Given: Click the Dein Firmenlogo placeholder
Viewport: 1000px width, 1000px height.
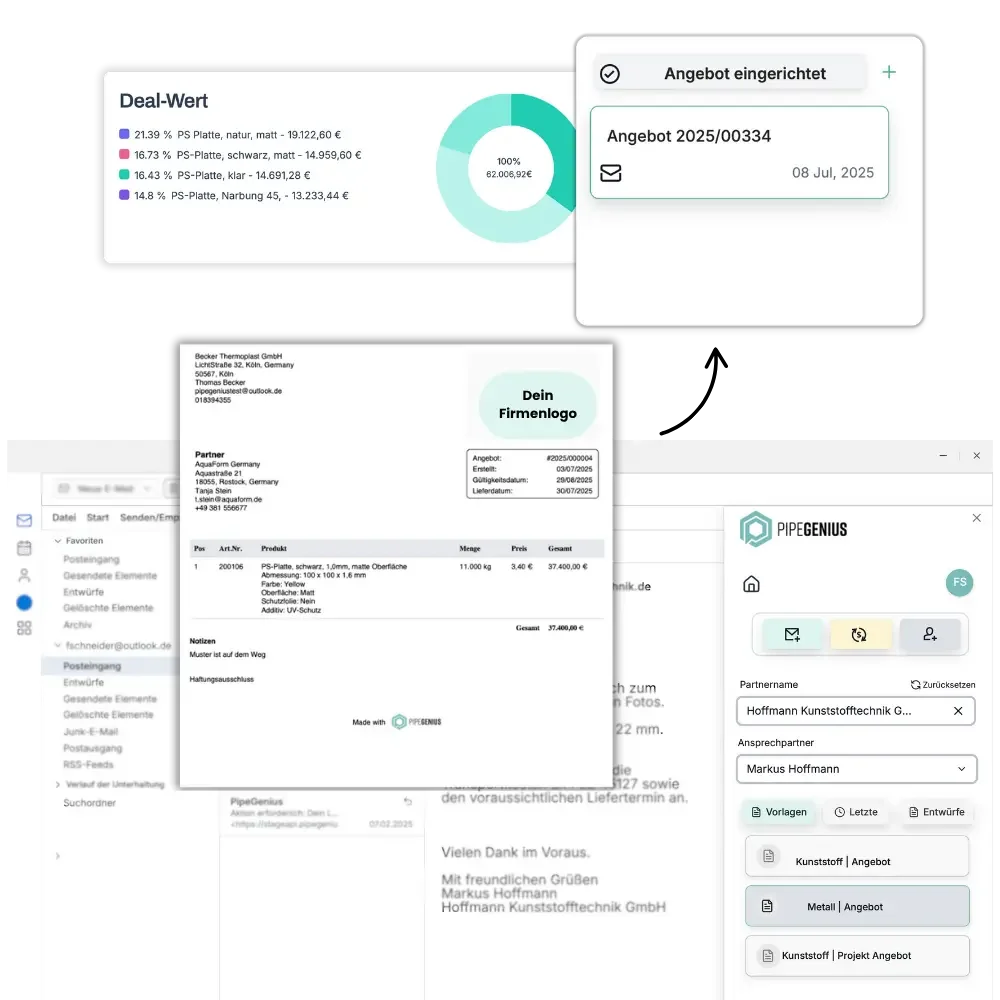Looking at the screenshot, I should (538, 404).
